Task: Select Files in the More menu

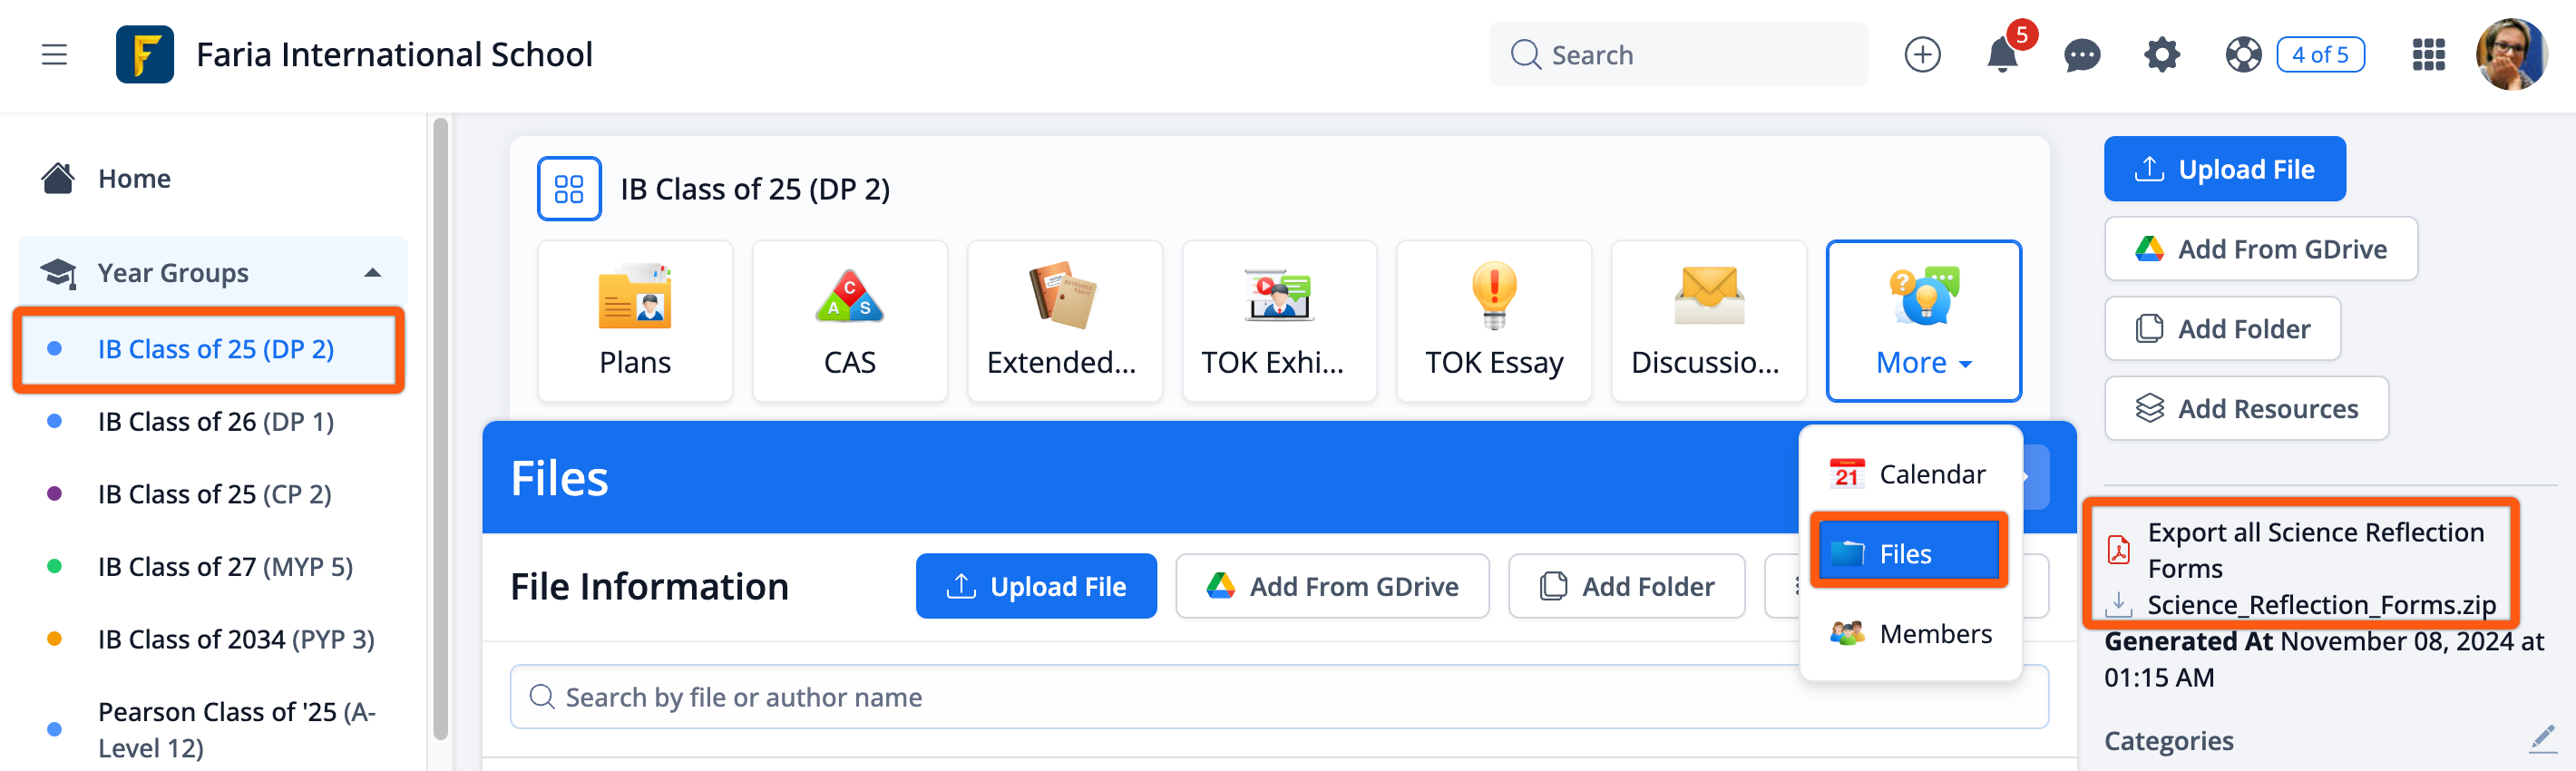Action: [1907, 553]
